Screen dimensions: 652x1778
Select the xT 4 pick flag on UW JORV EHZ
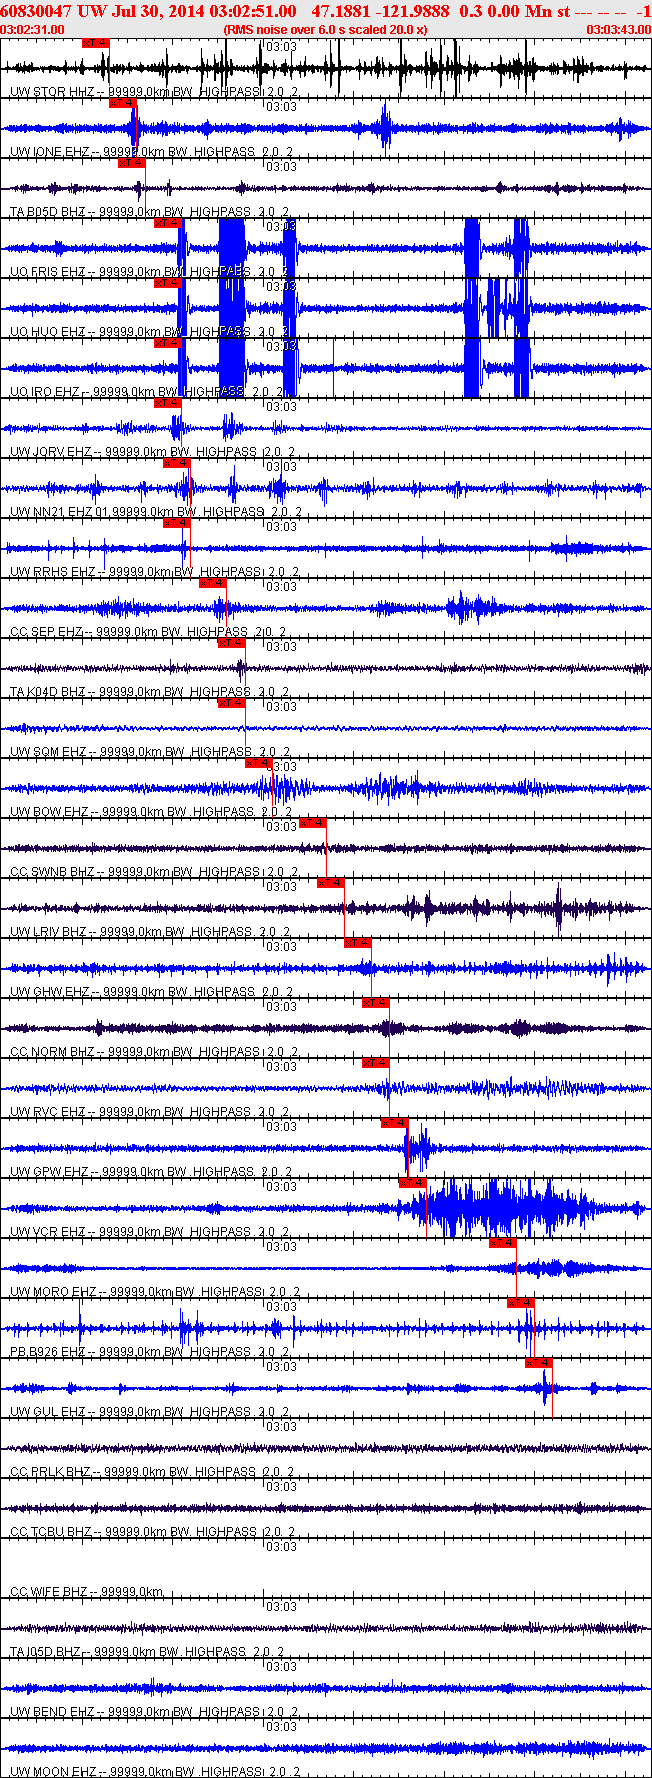168,403
